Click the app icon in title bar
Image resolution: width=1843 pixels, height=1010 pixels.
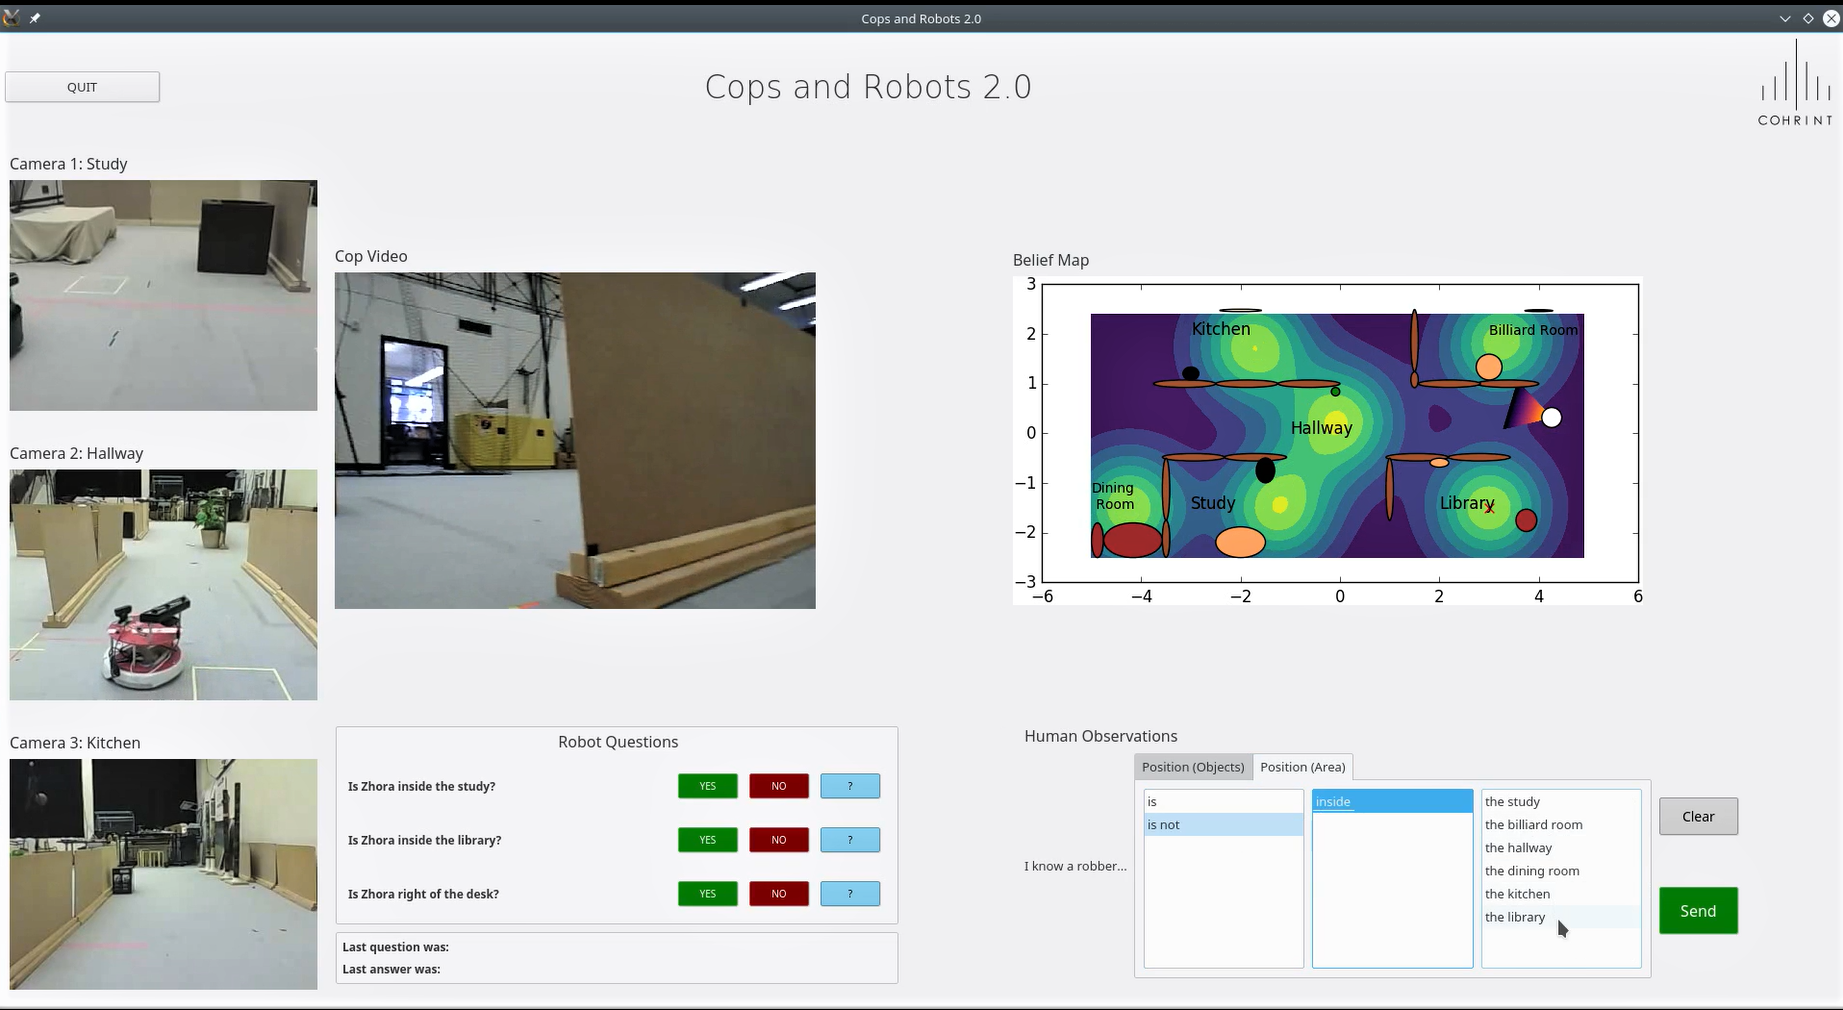[11, 18]
